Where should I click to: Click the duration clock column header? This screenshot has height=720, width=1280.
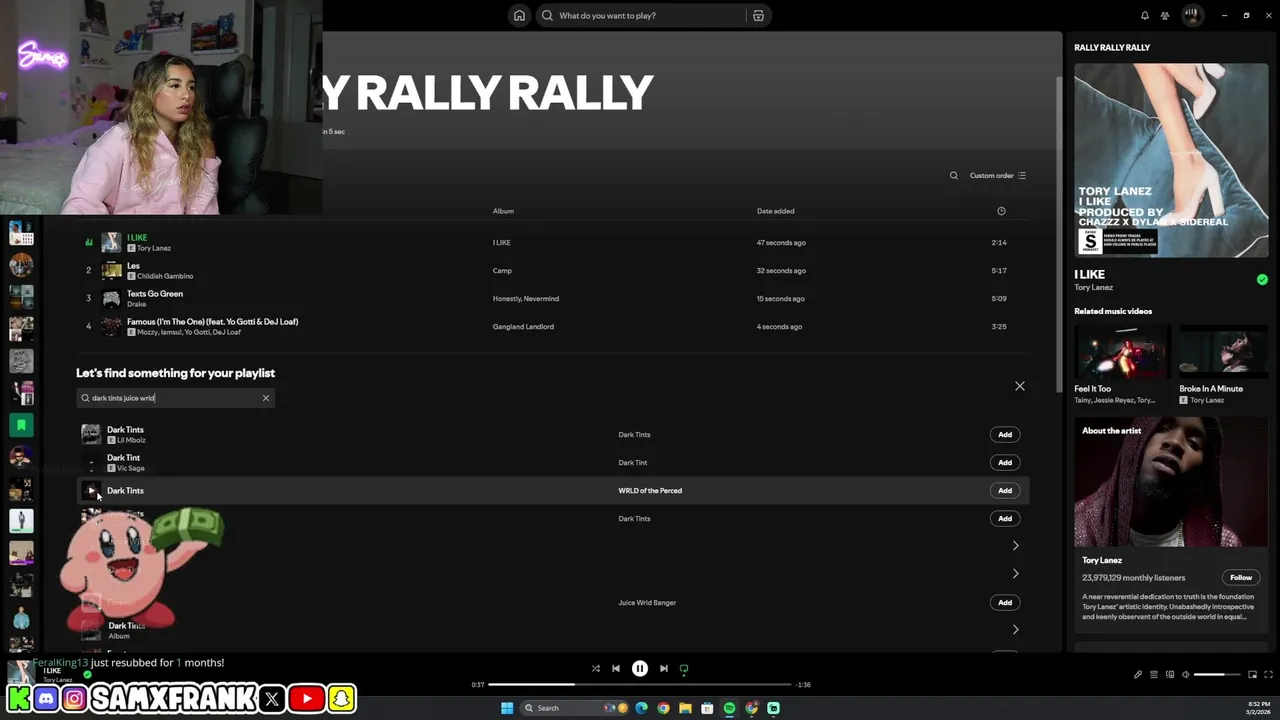[x=1001, y=211]
